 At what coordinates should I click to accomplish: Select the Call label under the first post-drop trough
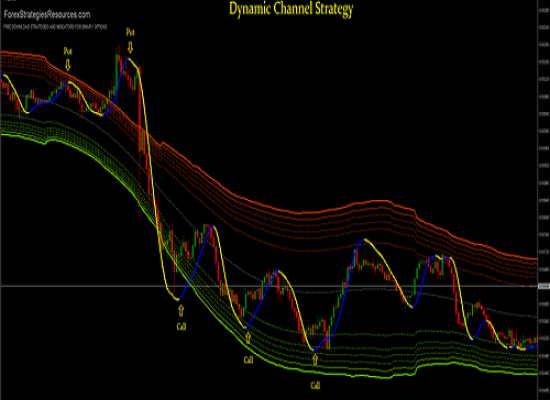[181, 327]
